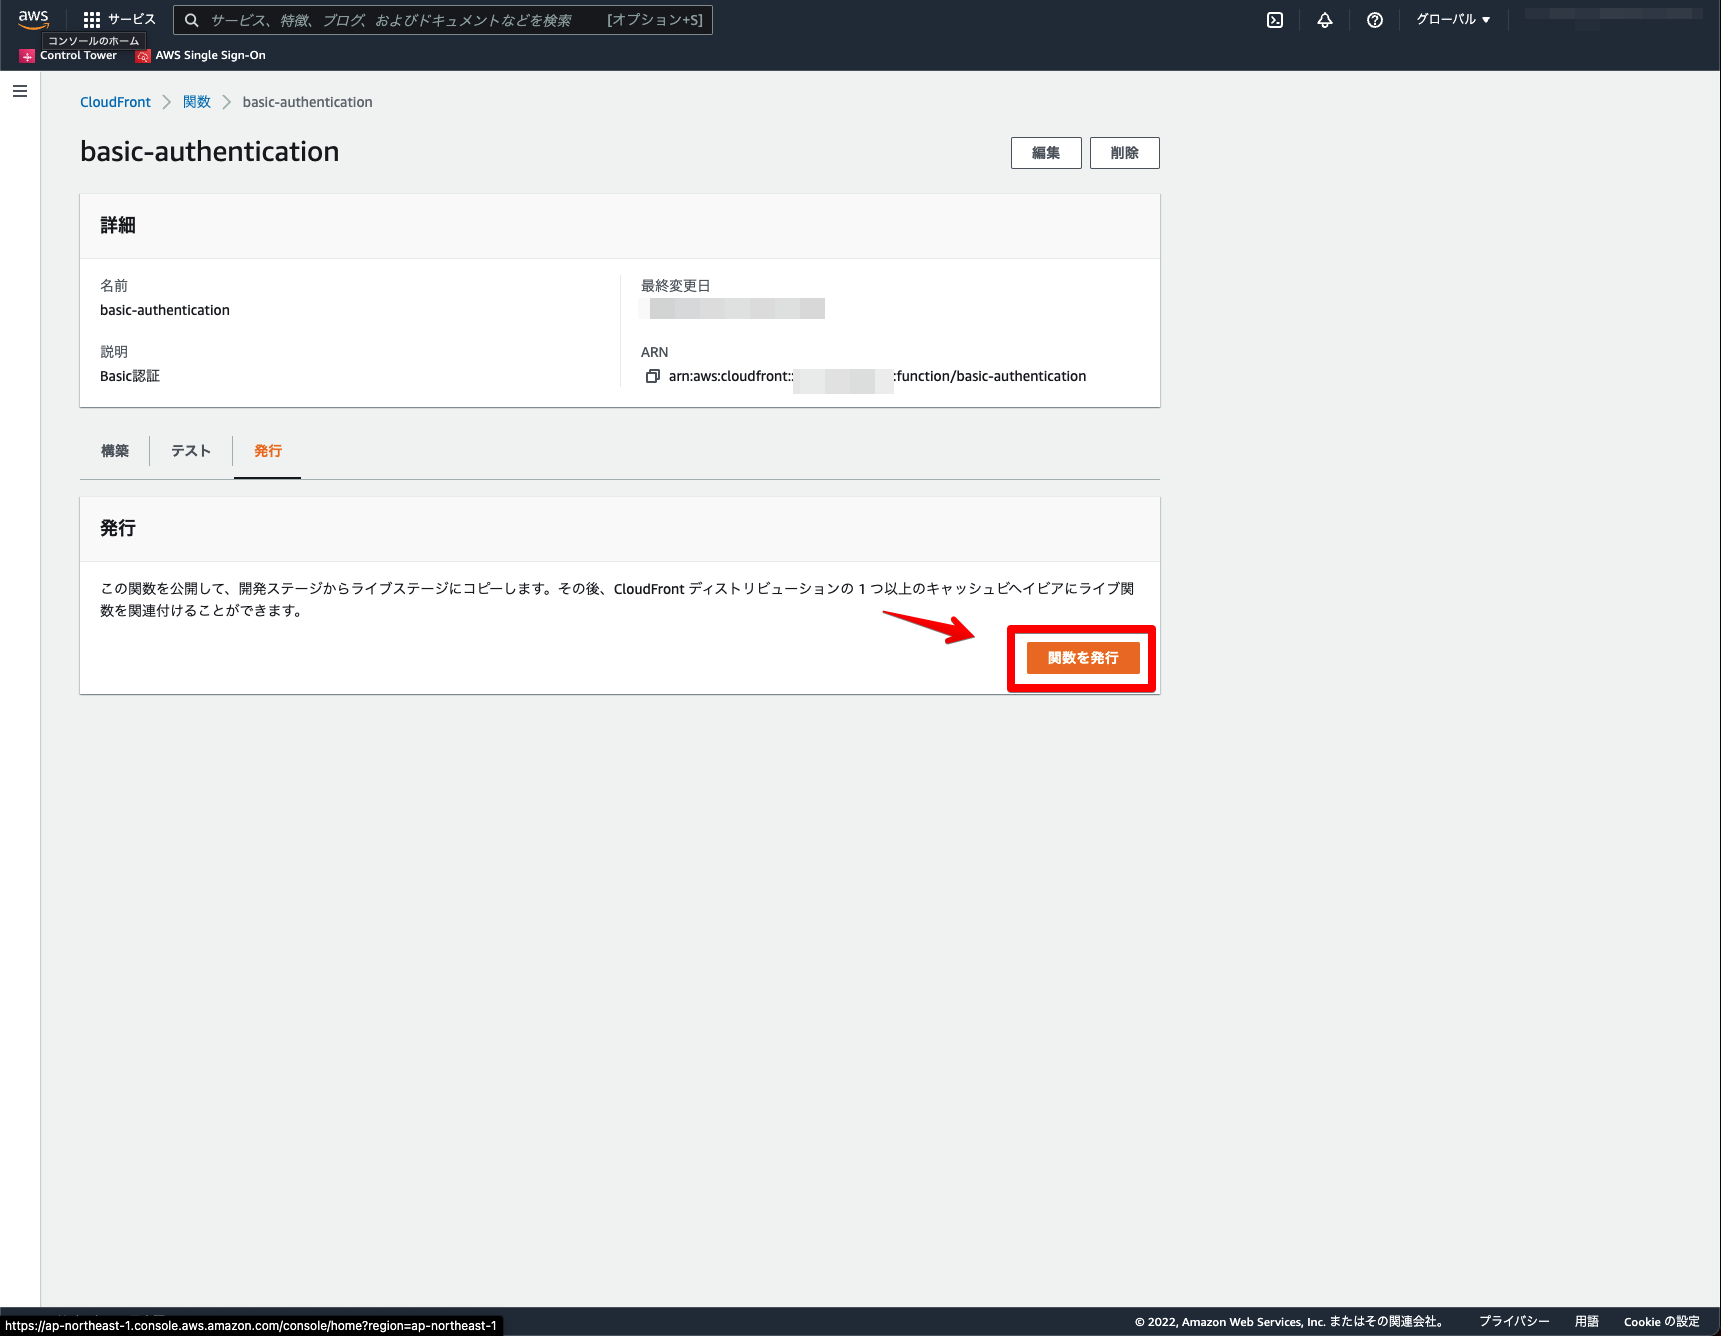
Task: Click the 最終変更日 label
Action: (675, 286)
